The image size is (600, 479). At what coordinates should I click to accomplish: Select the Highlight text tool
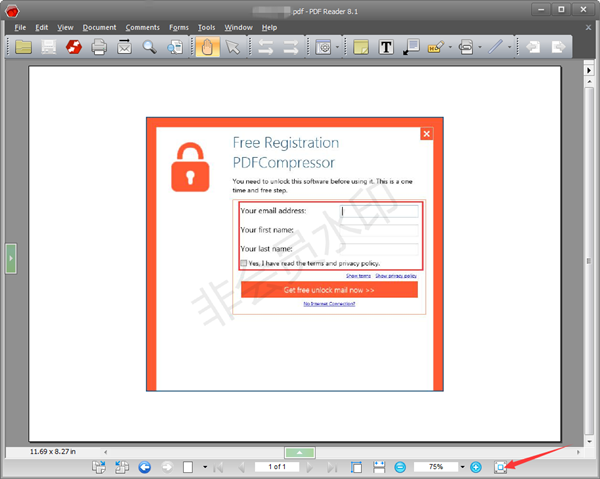click(436, 47)
